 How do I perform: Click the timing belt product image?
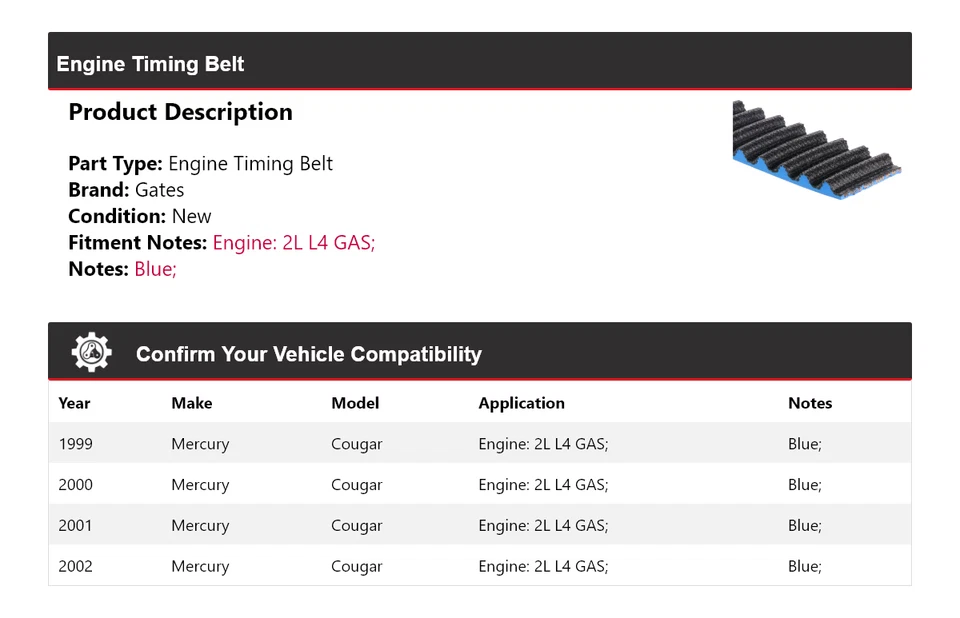(816, 148)
